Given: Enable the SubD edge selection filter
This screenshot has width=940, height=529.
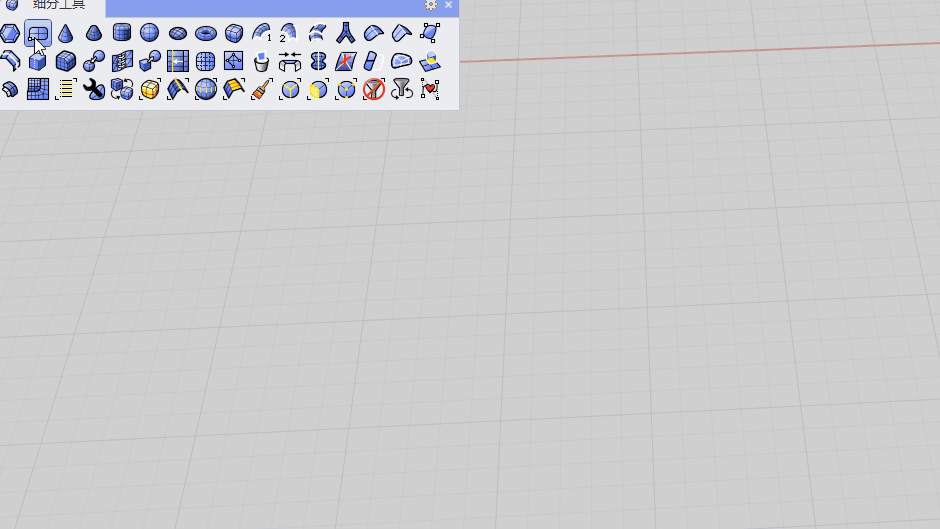Looking at the screenshot, I should tap(290, 89).
